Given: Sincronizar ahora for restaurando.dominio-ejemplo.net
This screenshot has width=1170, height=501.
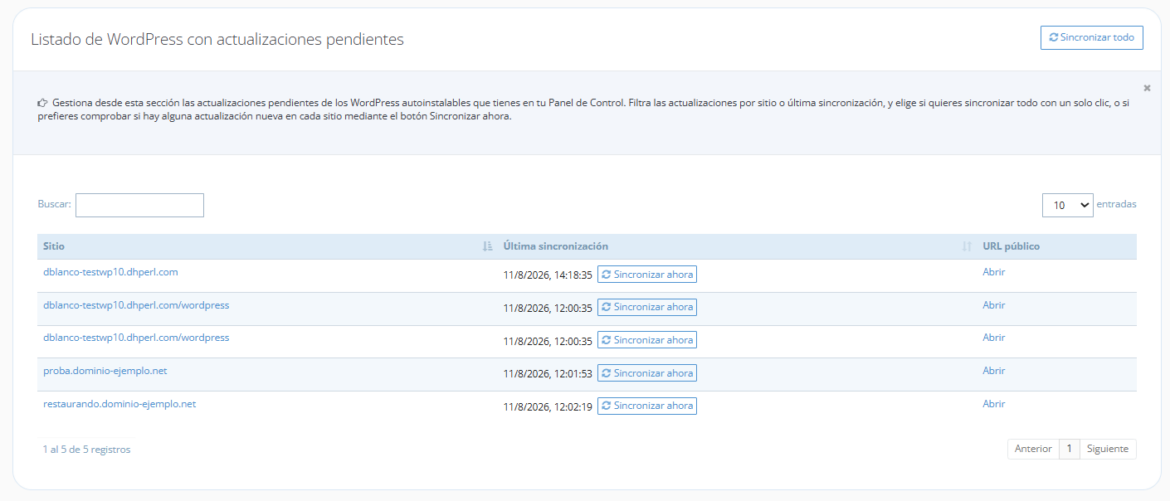Looking at the screenshot, I should tap(647, 405).
